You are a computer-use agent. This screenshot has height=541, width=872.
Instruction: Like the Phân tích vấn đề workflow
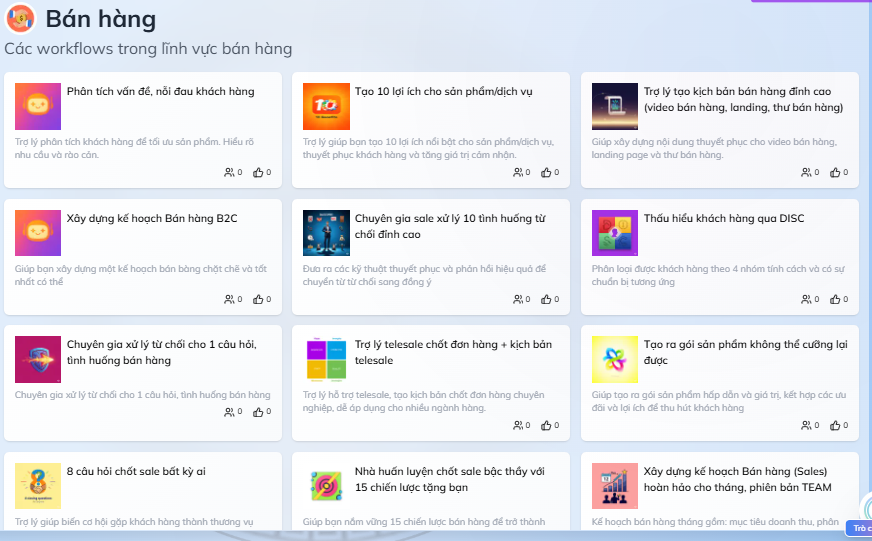[259, 172]
